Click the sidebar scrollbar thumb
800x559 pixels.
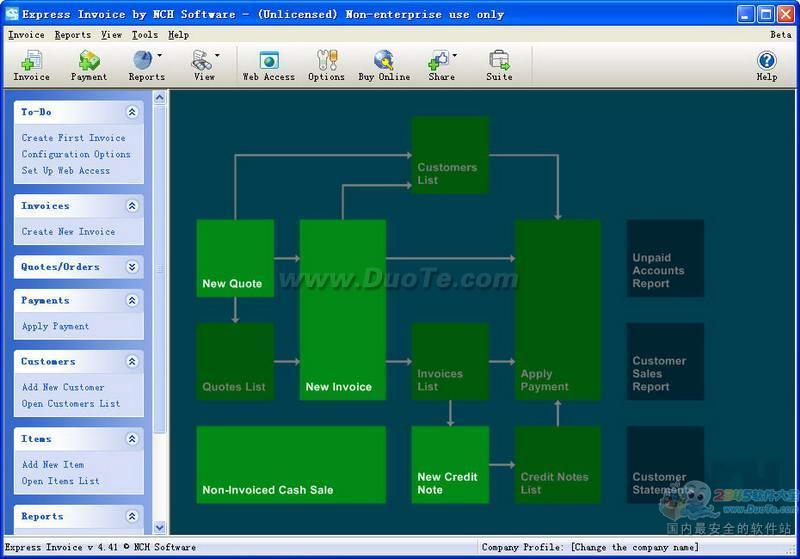(x=160, y=269)
